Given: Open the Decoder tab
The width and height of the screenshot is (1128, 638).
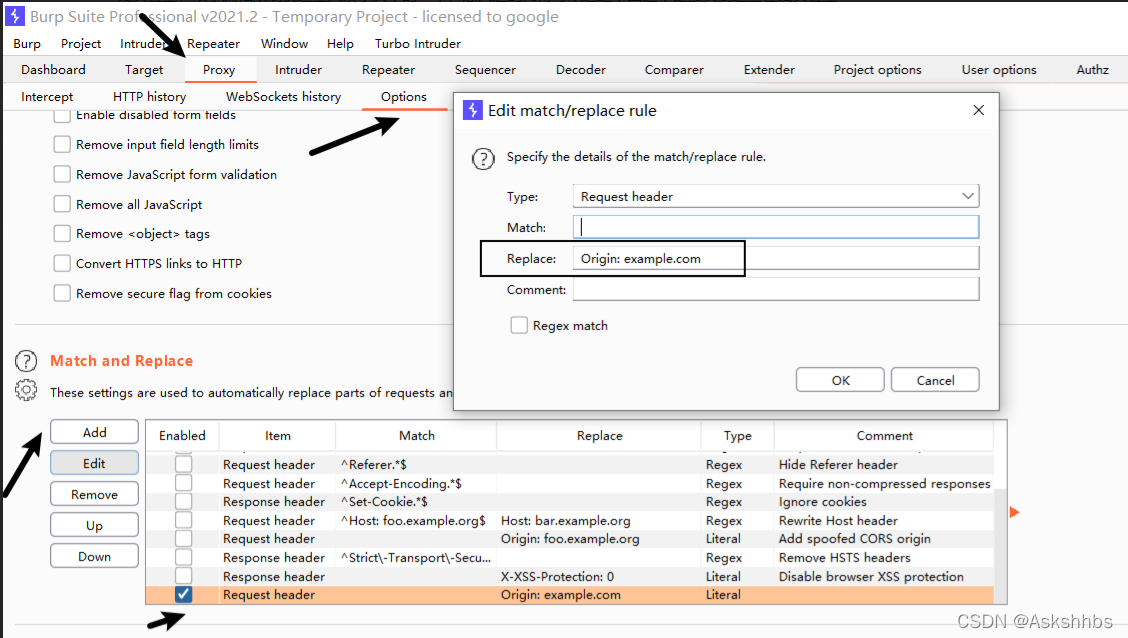Looking at the screenshot, I should pyautogui.click(x=581, y=70).
